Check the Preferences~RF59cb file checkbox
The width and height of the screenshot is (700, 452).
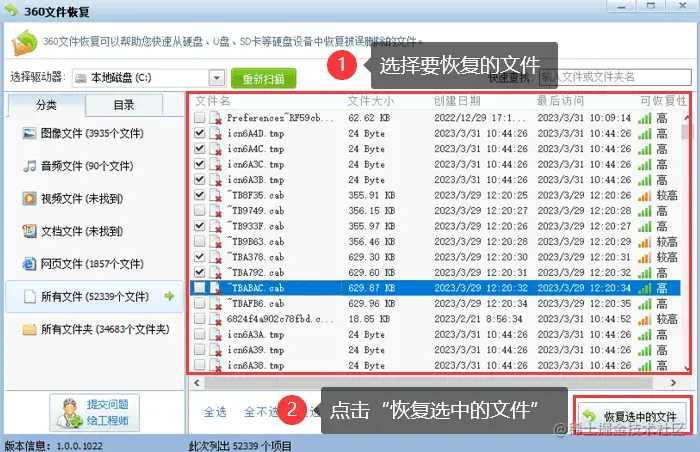pos(200,117)
